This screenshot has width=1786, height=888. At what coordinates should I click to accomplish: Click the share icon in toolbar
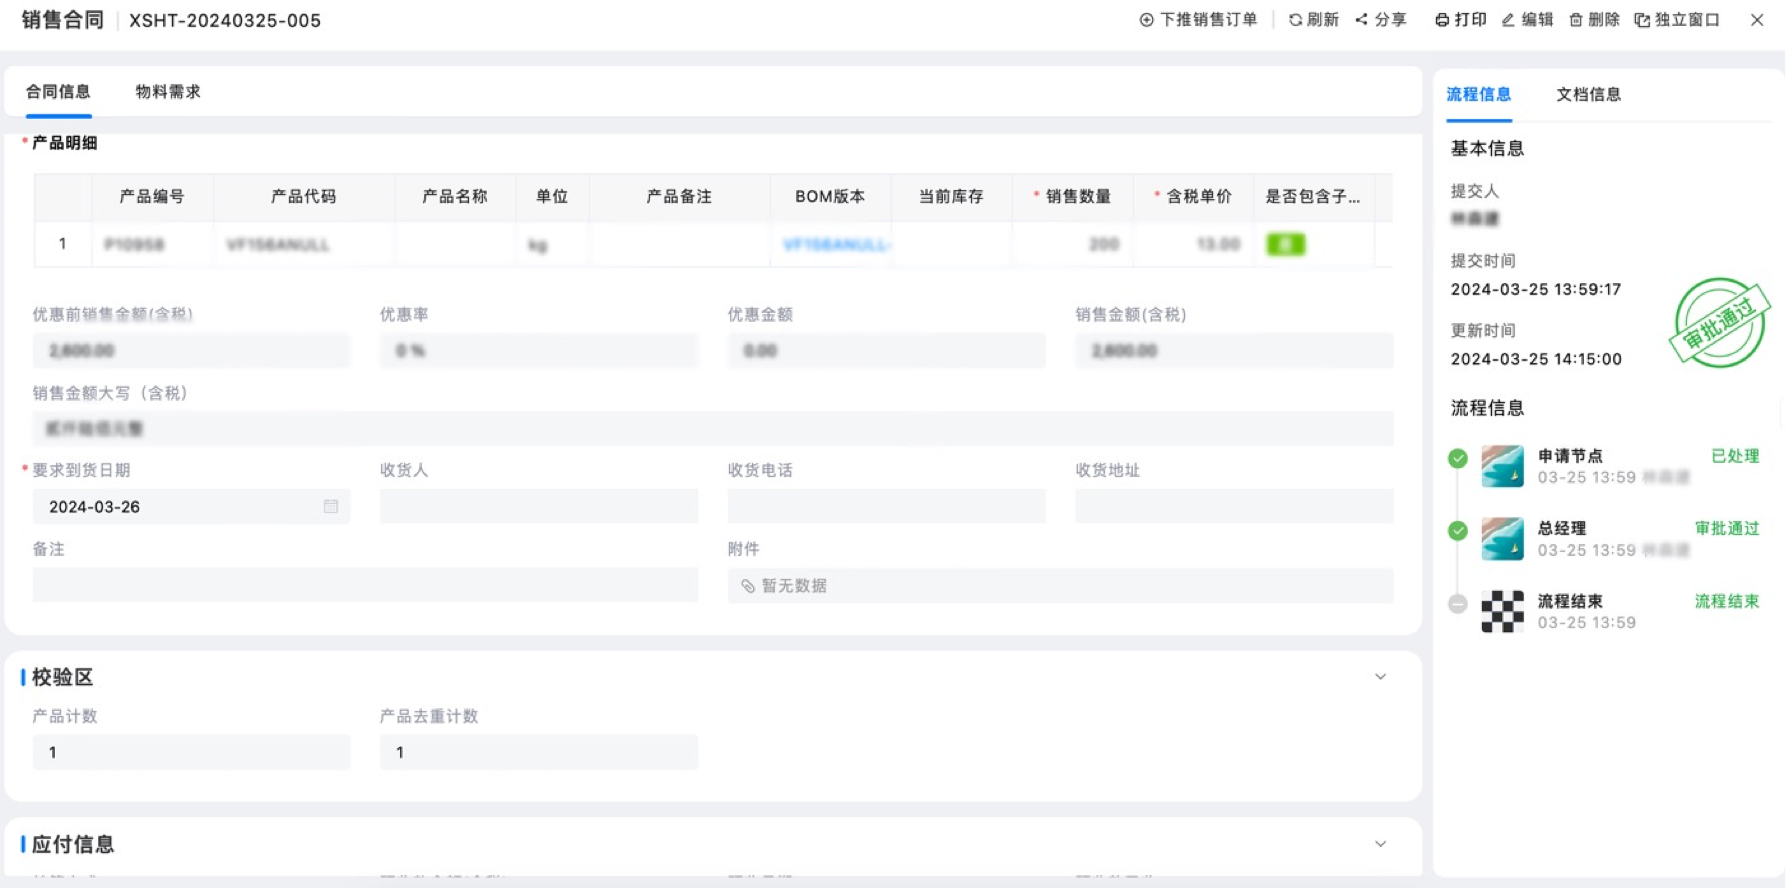[x=1361, y=20]
